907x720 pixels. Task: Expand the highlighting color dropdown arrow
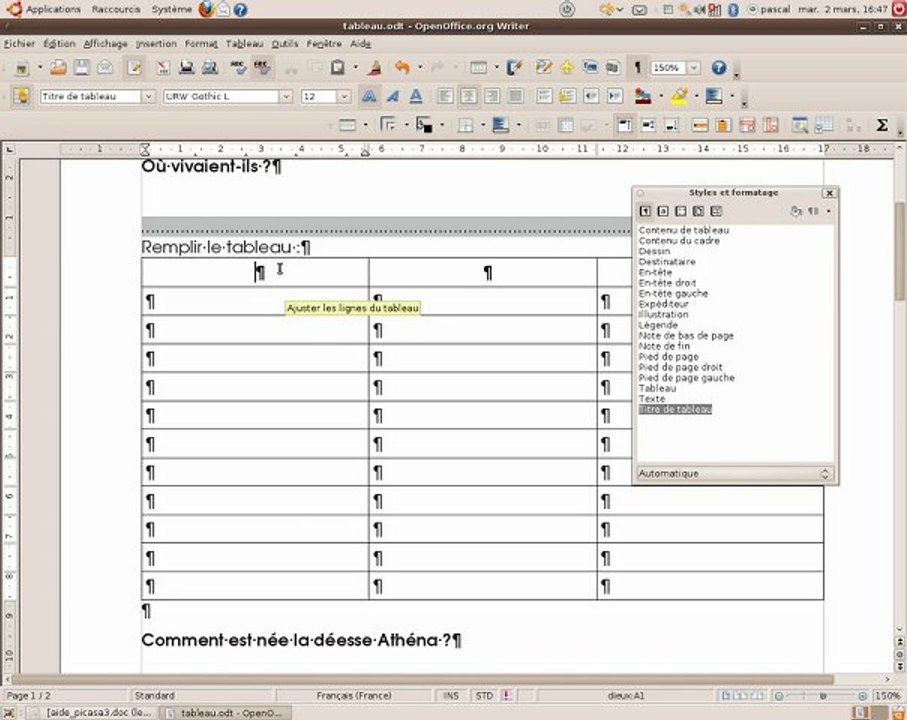point(696,96)
